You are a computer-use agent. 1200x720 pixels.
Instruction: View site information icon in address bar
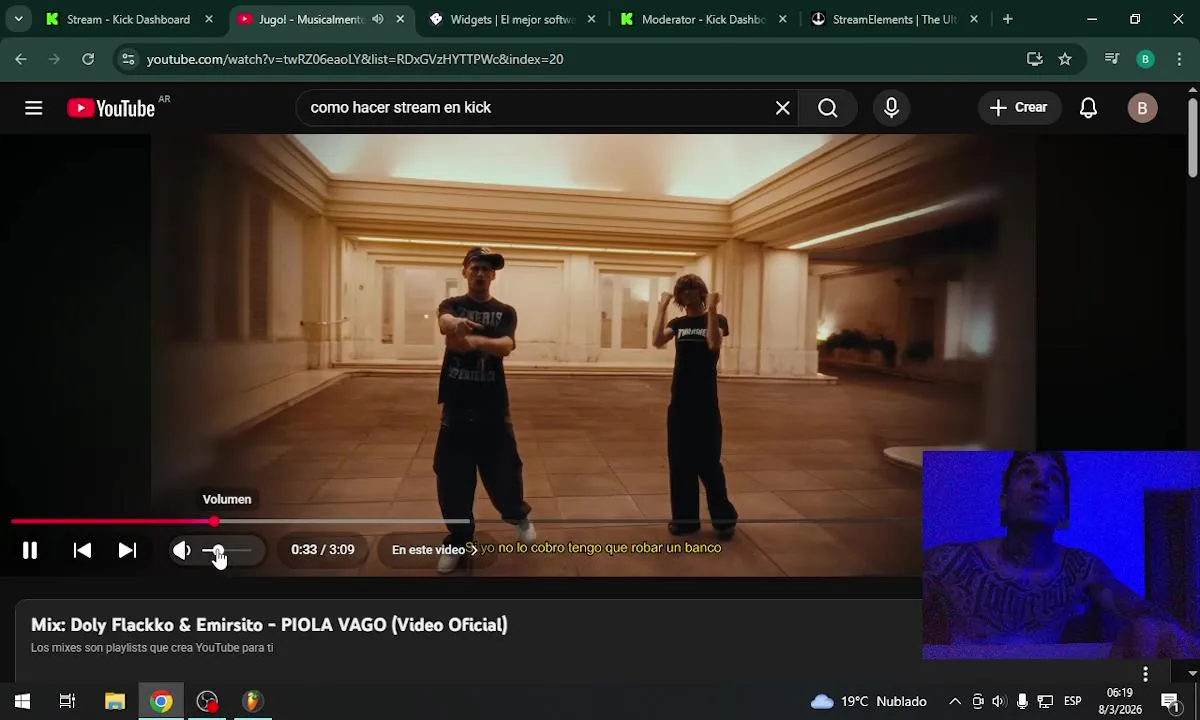pyautogui.click(x=128, y=59)
